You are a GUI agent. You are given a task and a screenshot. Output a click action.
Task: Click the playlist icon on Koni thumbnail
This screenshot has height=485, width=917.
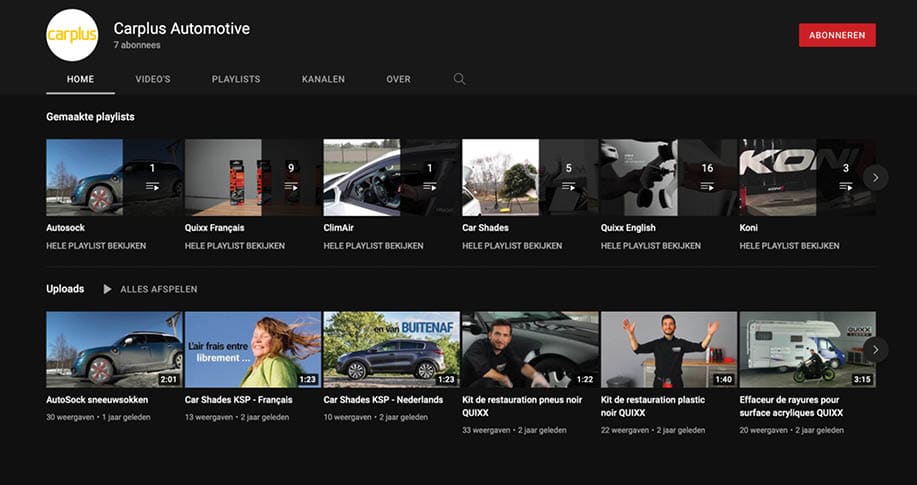(x=845, y=187)
